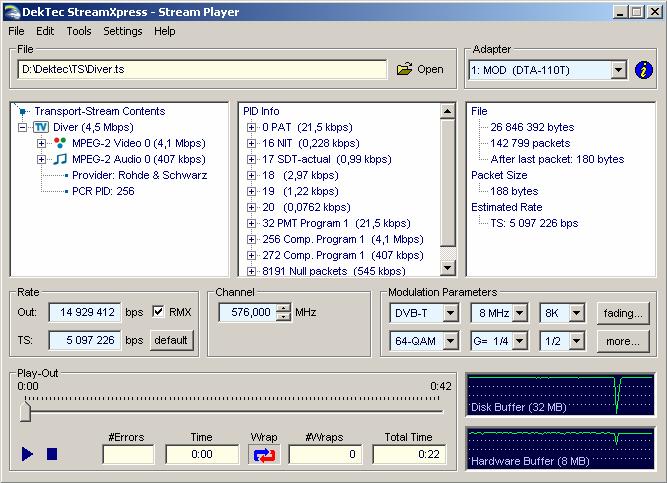Expand the 17 SDT-actual PID entry
Screen dimensions: 667x483
(x=251, y=160)
